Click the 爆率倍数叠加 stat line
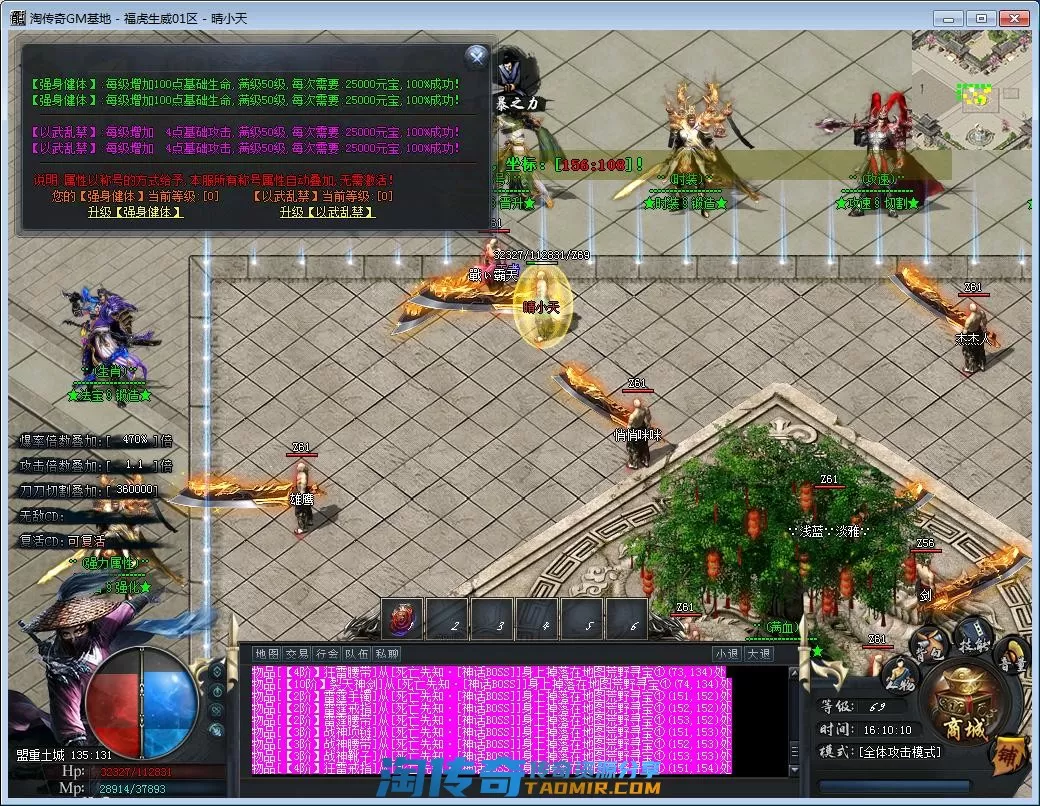1040x806 pixels. [x=96, y=440]
